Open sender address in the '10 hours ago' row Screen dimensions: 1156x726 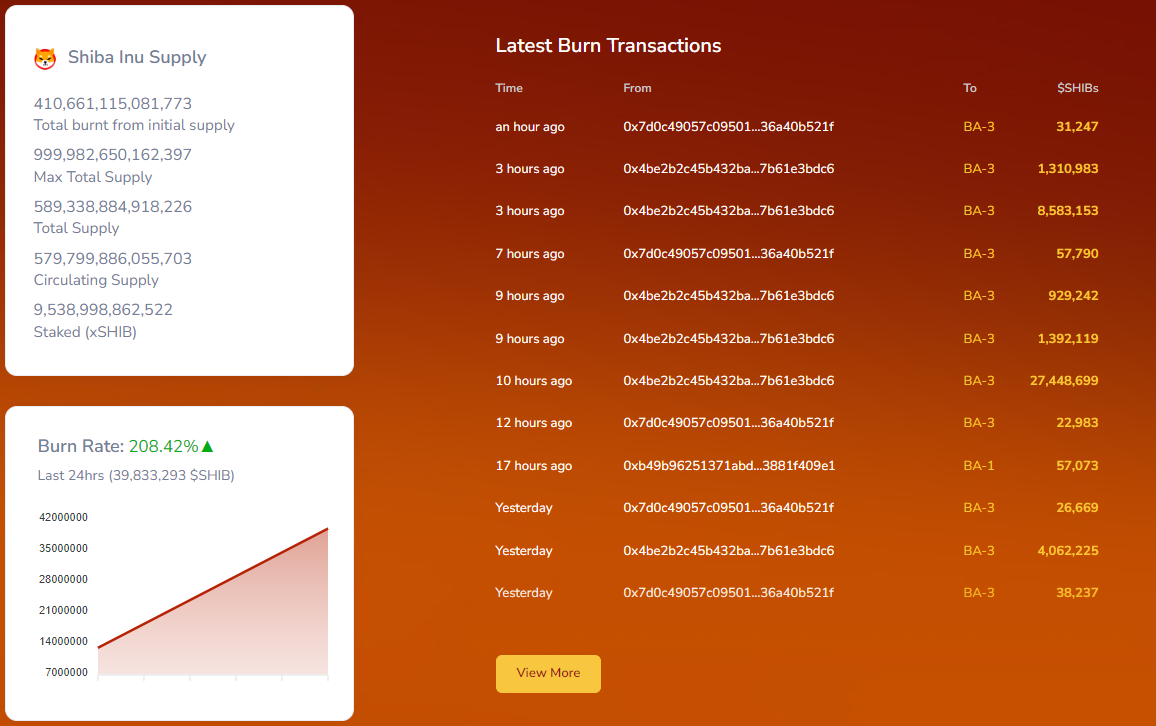(728, 381)
